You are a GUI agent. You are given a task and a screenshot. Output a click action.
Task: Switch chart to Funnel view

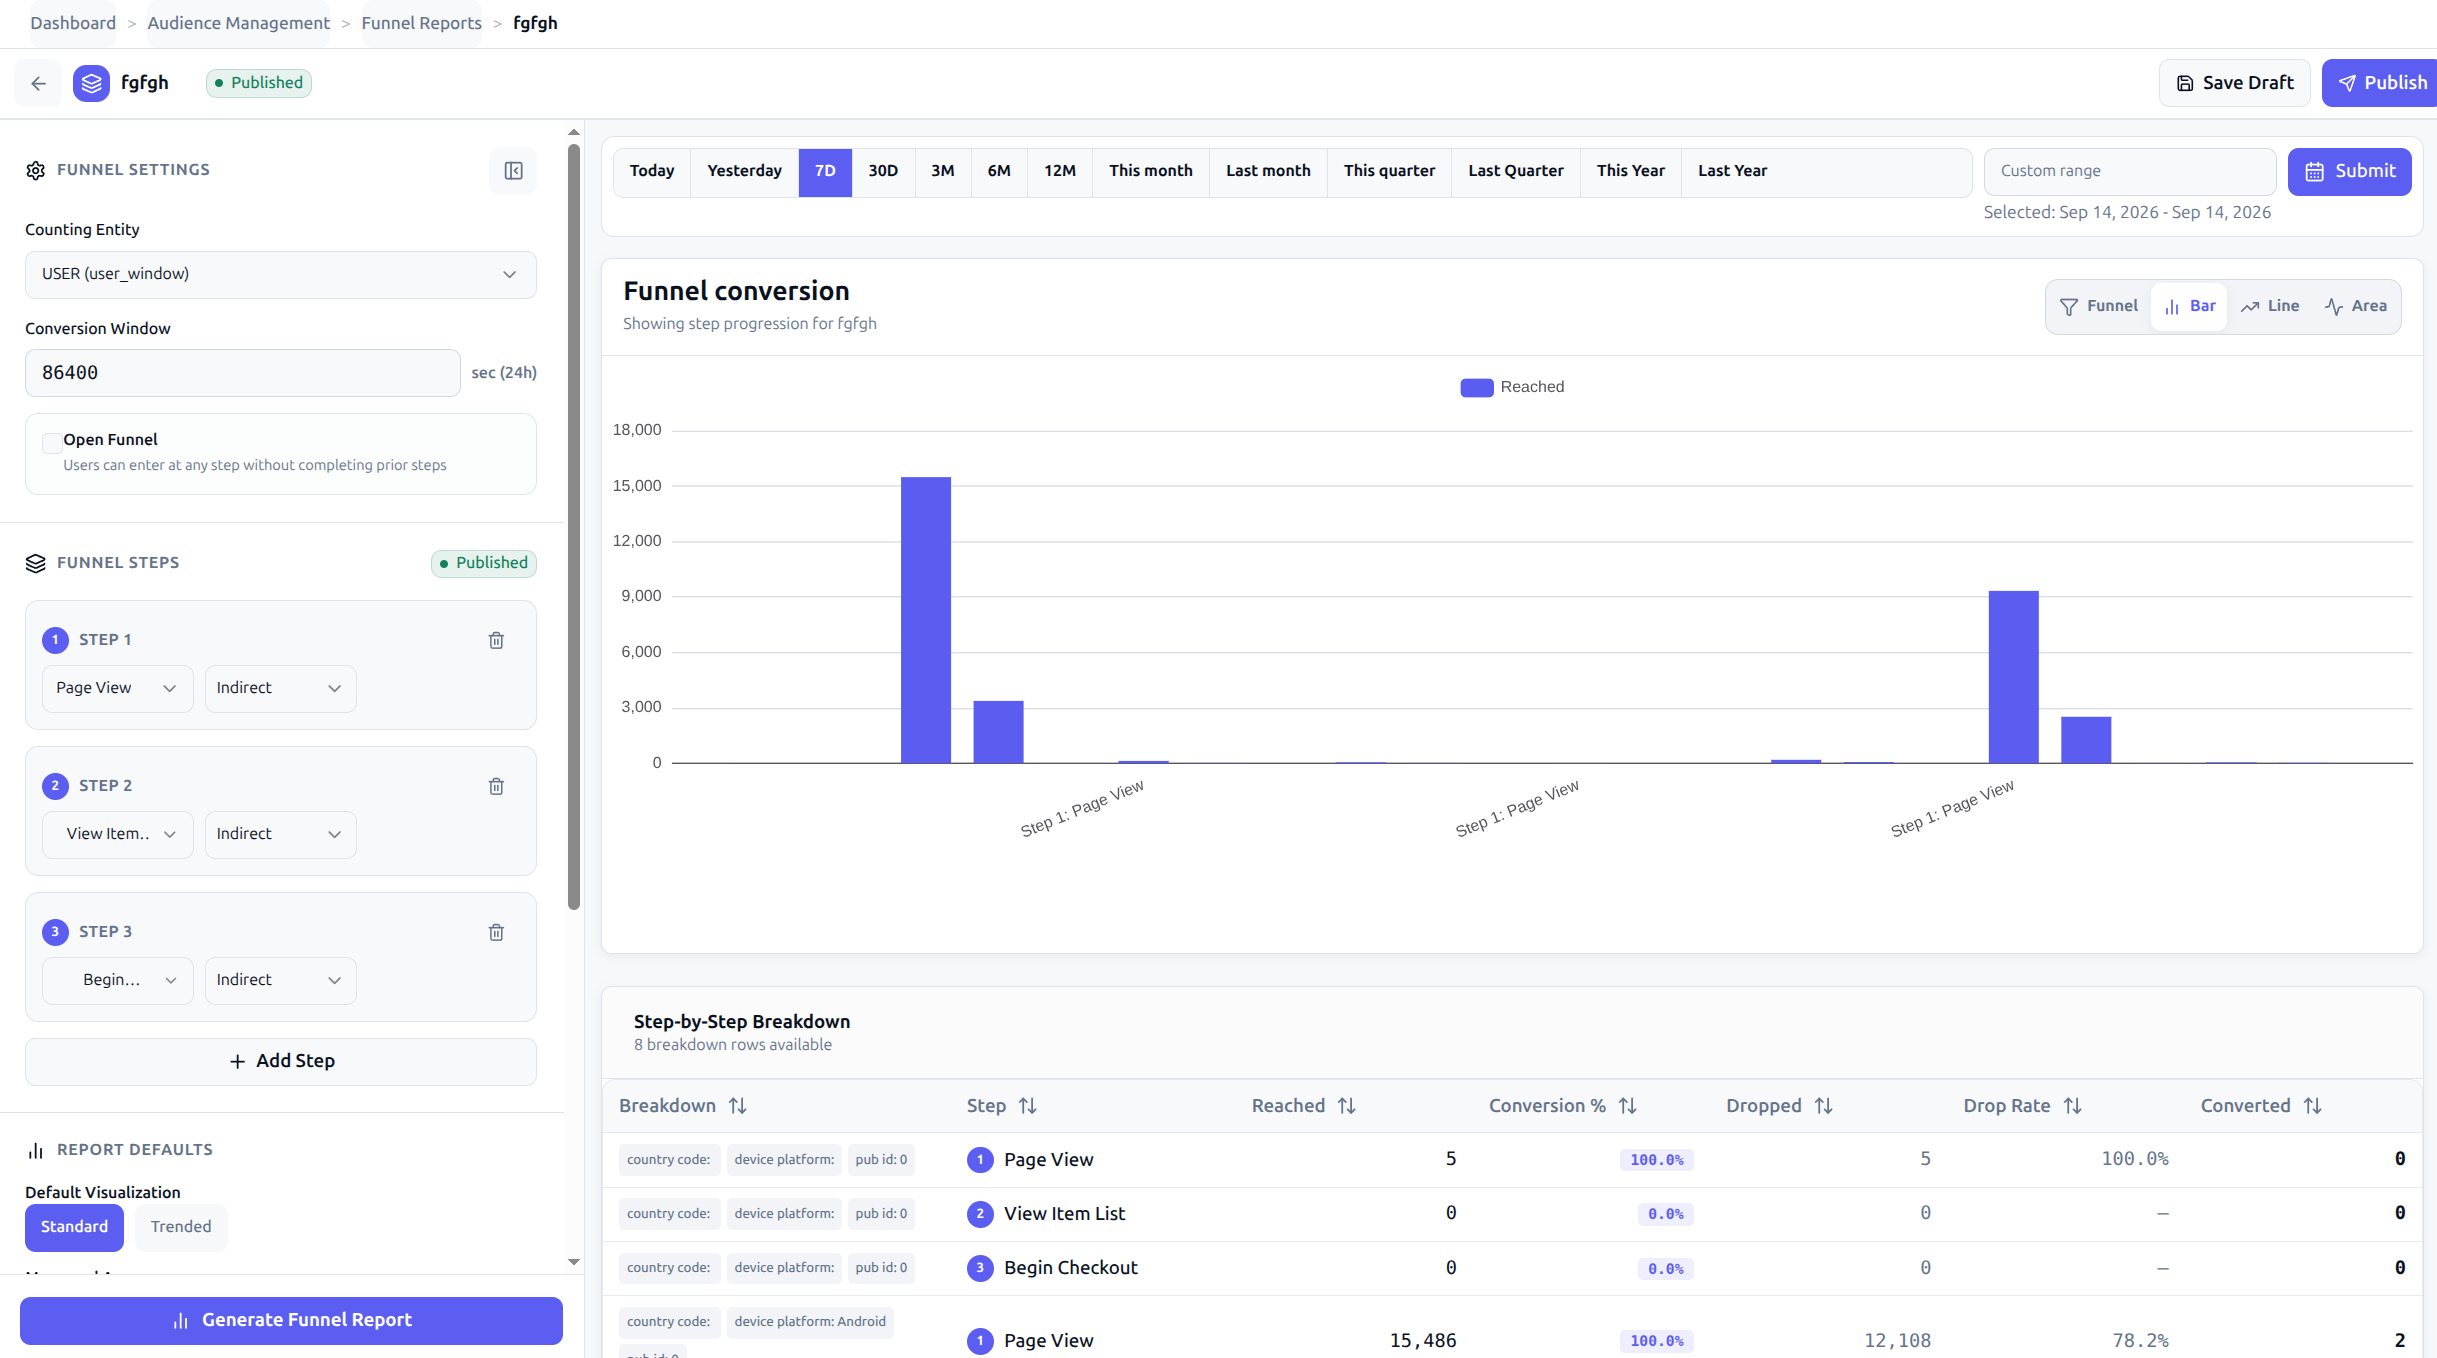(x=2099, y=306)
